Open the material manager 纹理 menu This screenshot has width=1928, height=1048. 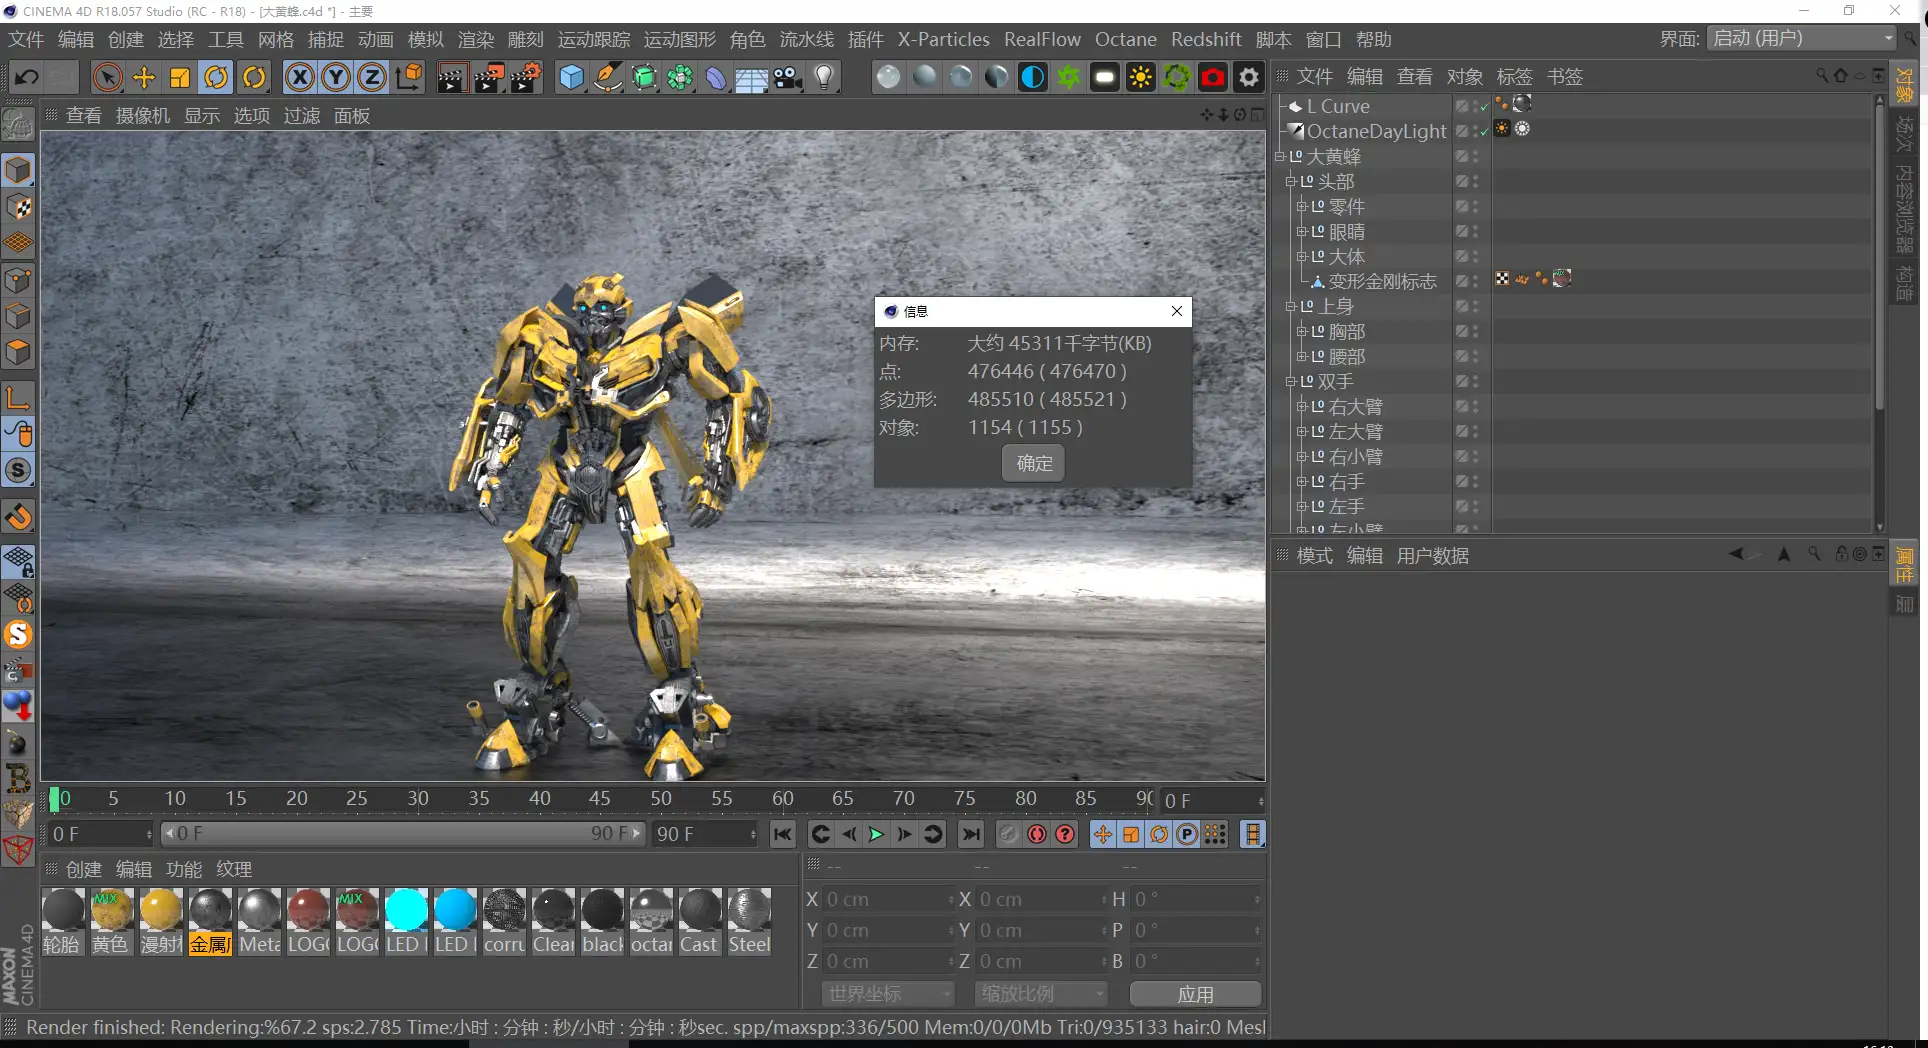[234, 869]
